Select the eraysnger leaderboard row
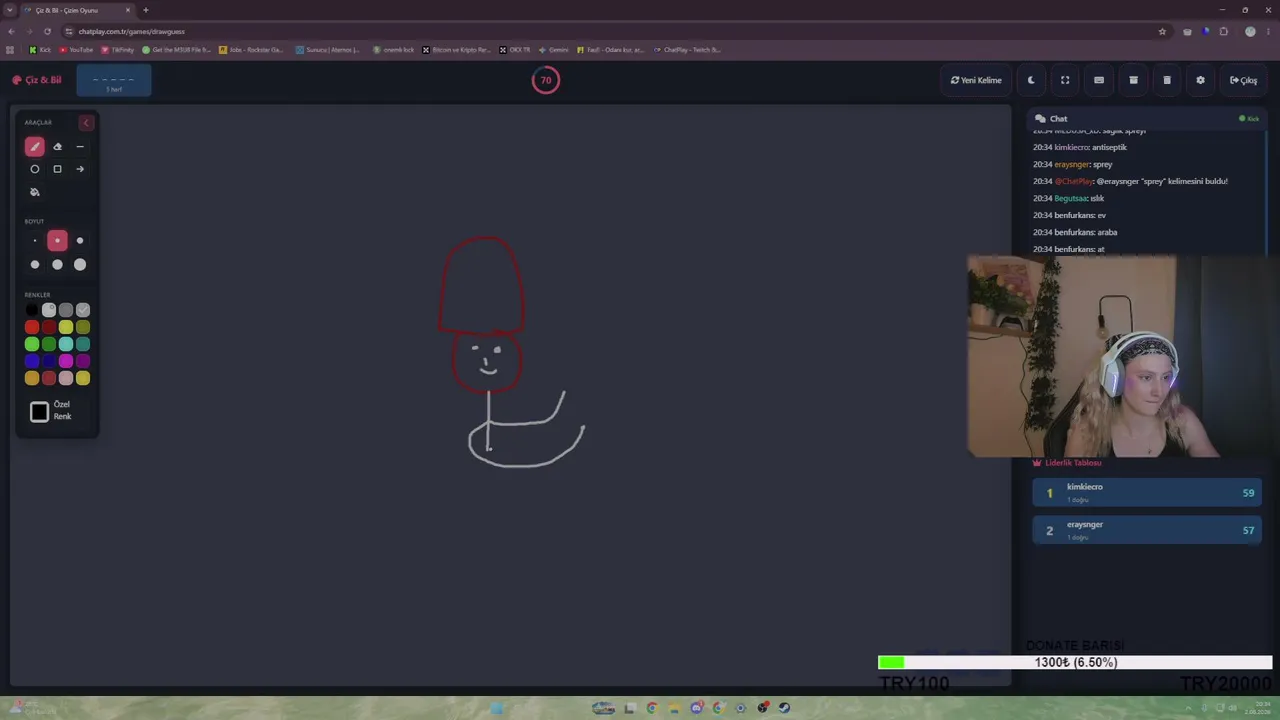Viewport: 1280px width, 720px height. point(1147,530)
